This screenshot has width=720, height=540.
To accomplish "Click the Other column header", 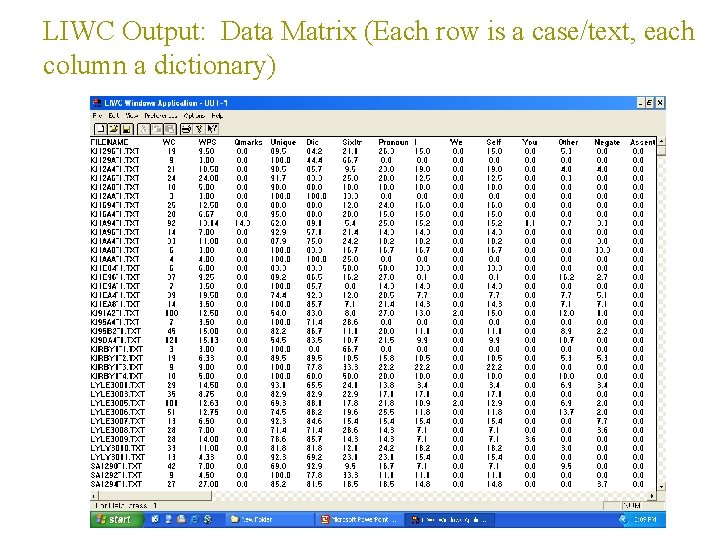I will click(x=568, y=142).
